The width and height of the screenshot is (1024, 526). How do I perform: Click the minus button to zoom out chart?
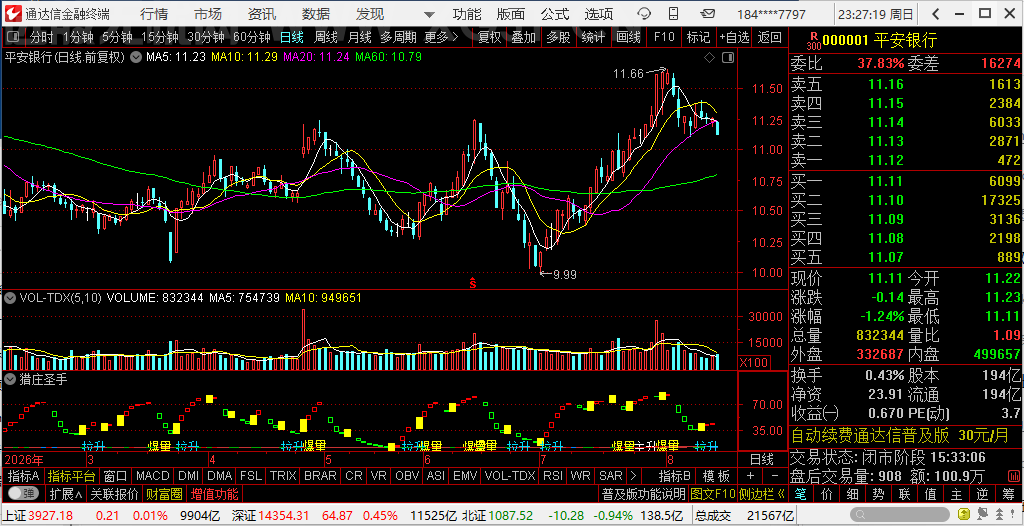pos(775,476)
